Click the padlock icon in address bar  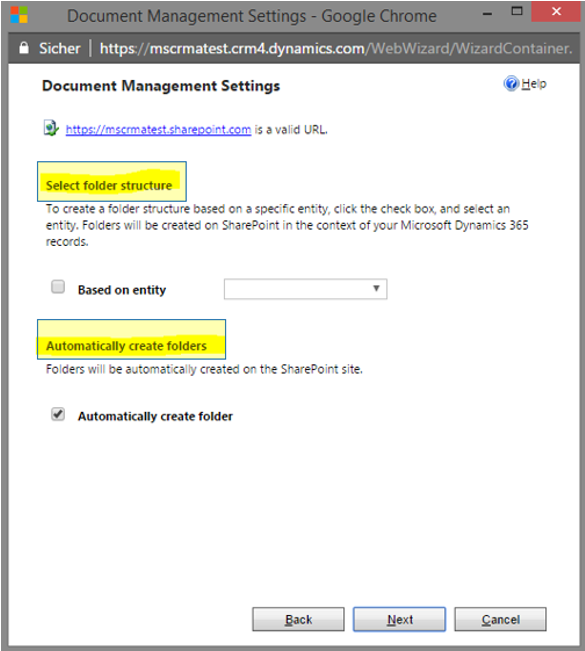tap(24, 48)
